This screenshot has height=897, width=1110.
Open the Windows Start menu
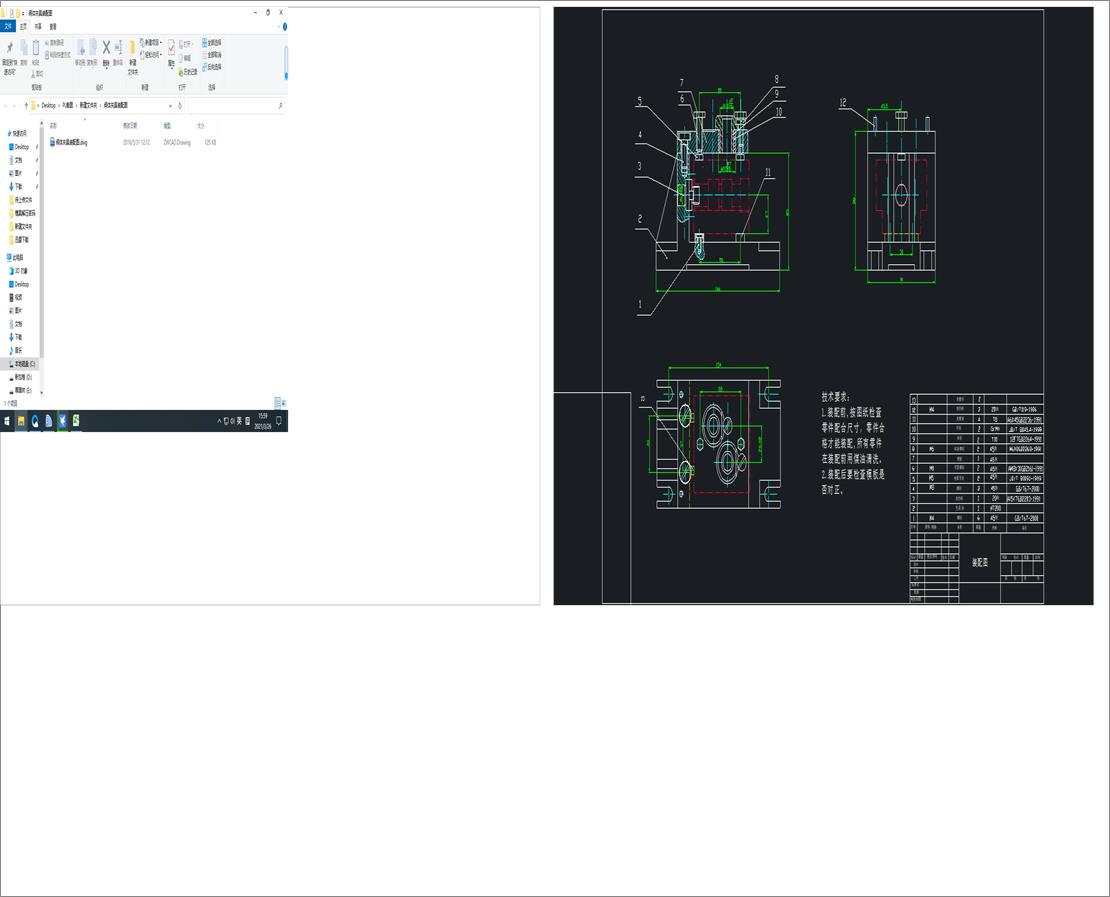click(7, 421)
